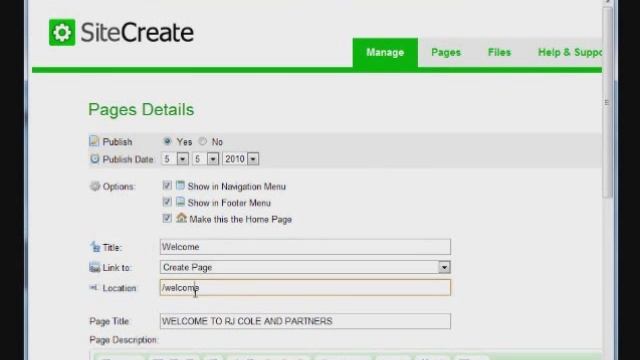Open the publish month dropdown
Viewport: 640px width, 360px height.
click(206, 159)
